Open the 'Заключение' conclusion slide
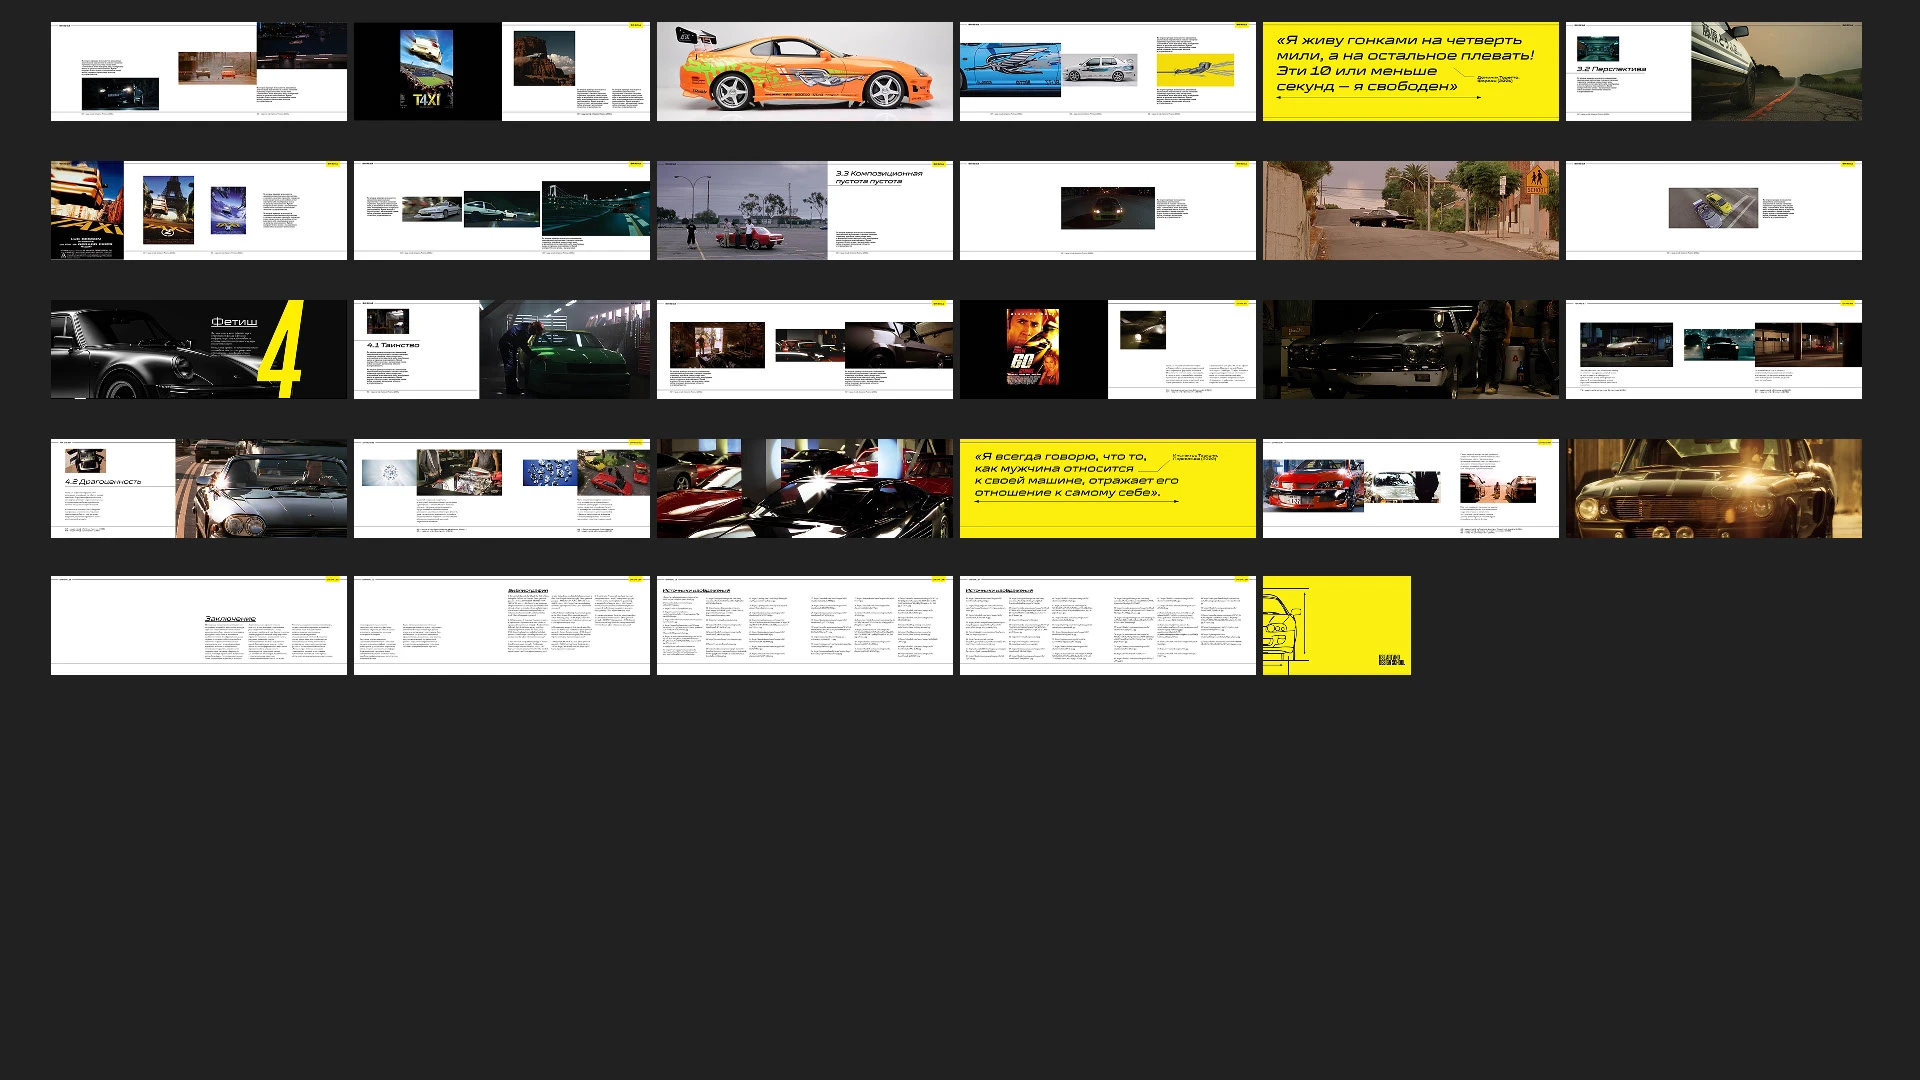Screen dimensions: 1920x1080 [198, 625]
